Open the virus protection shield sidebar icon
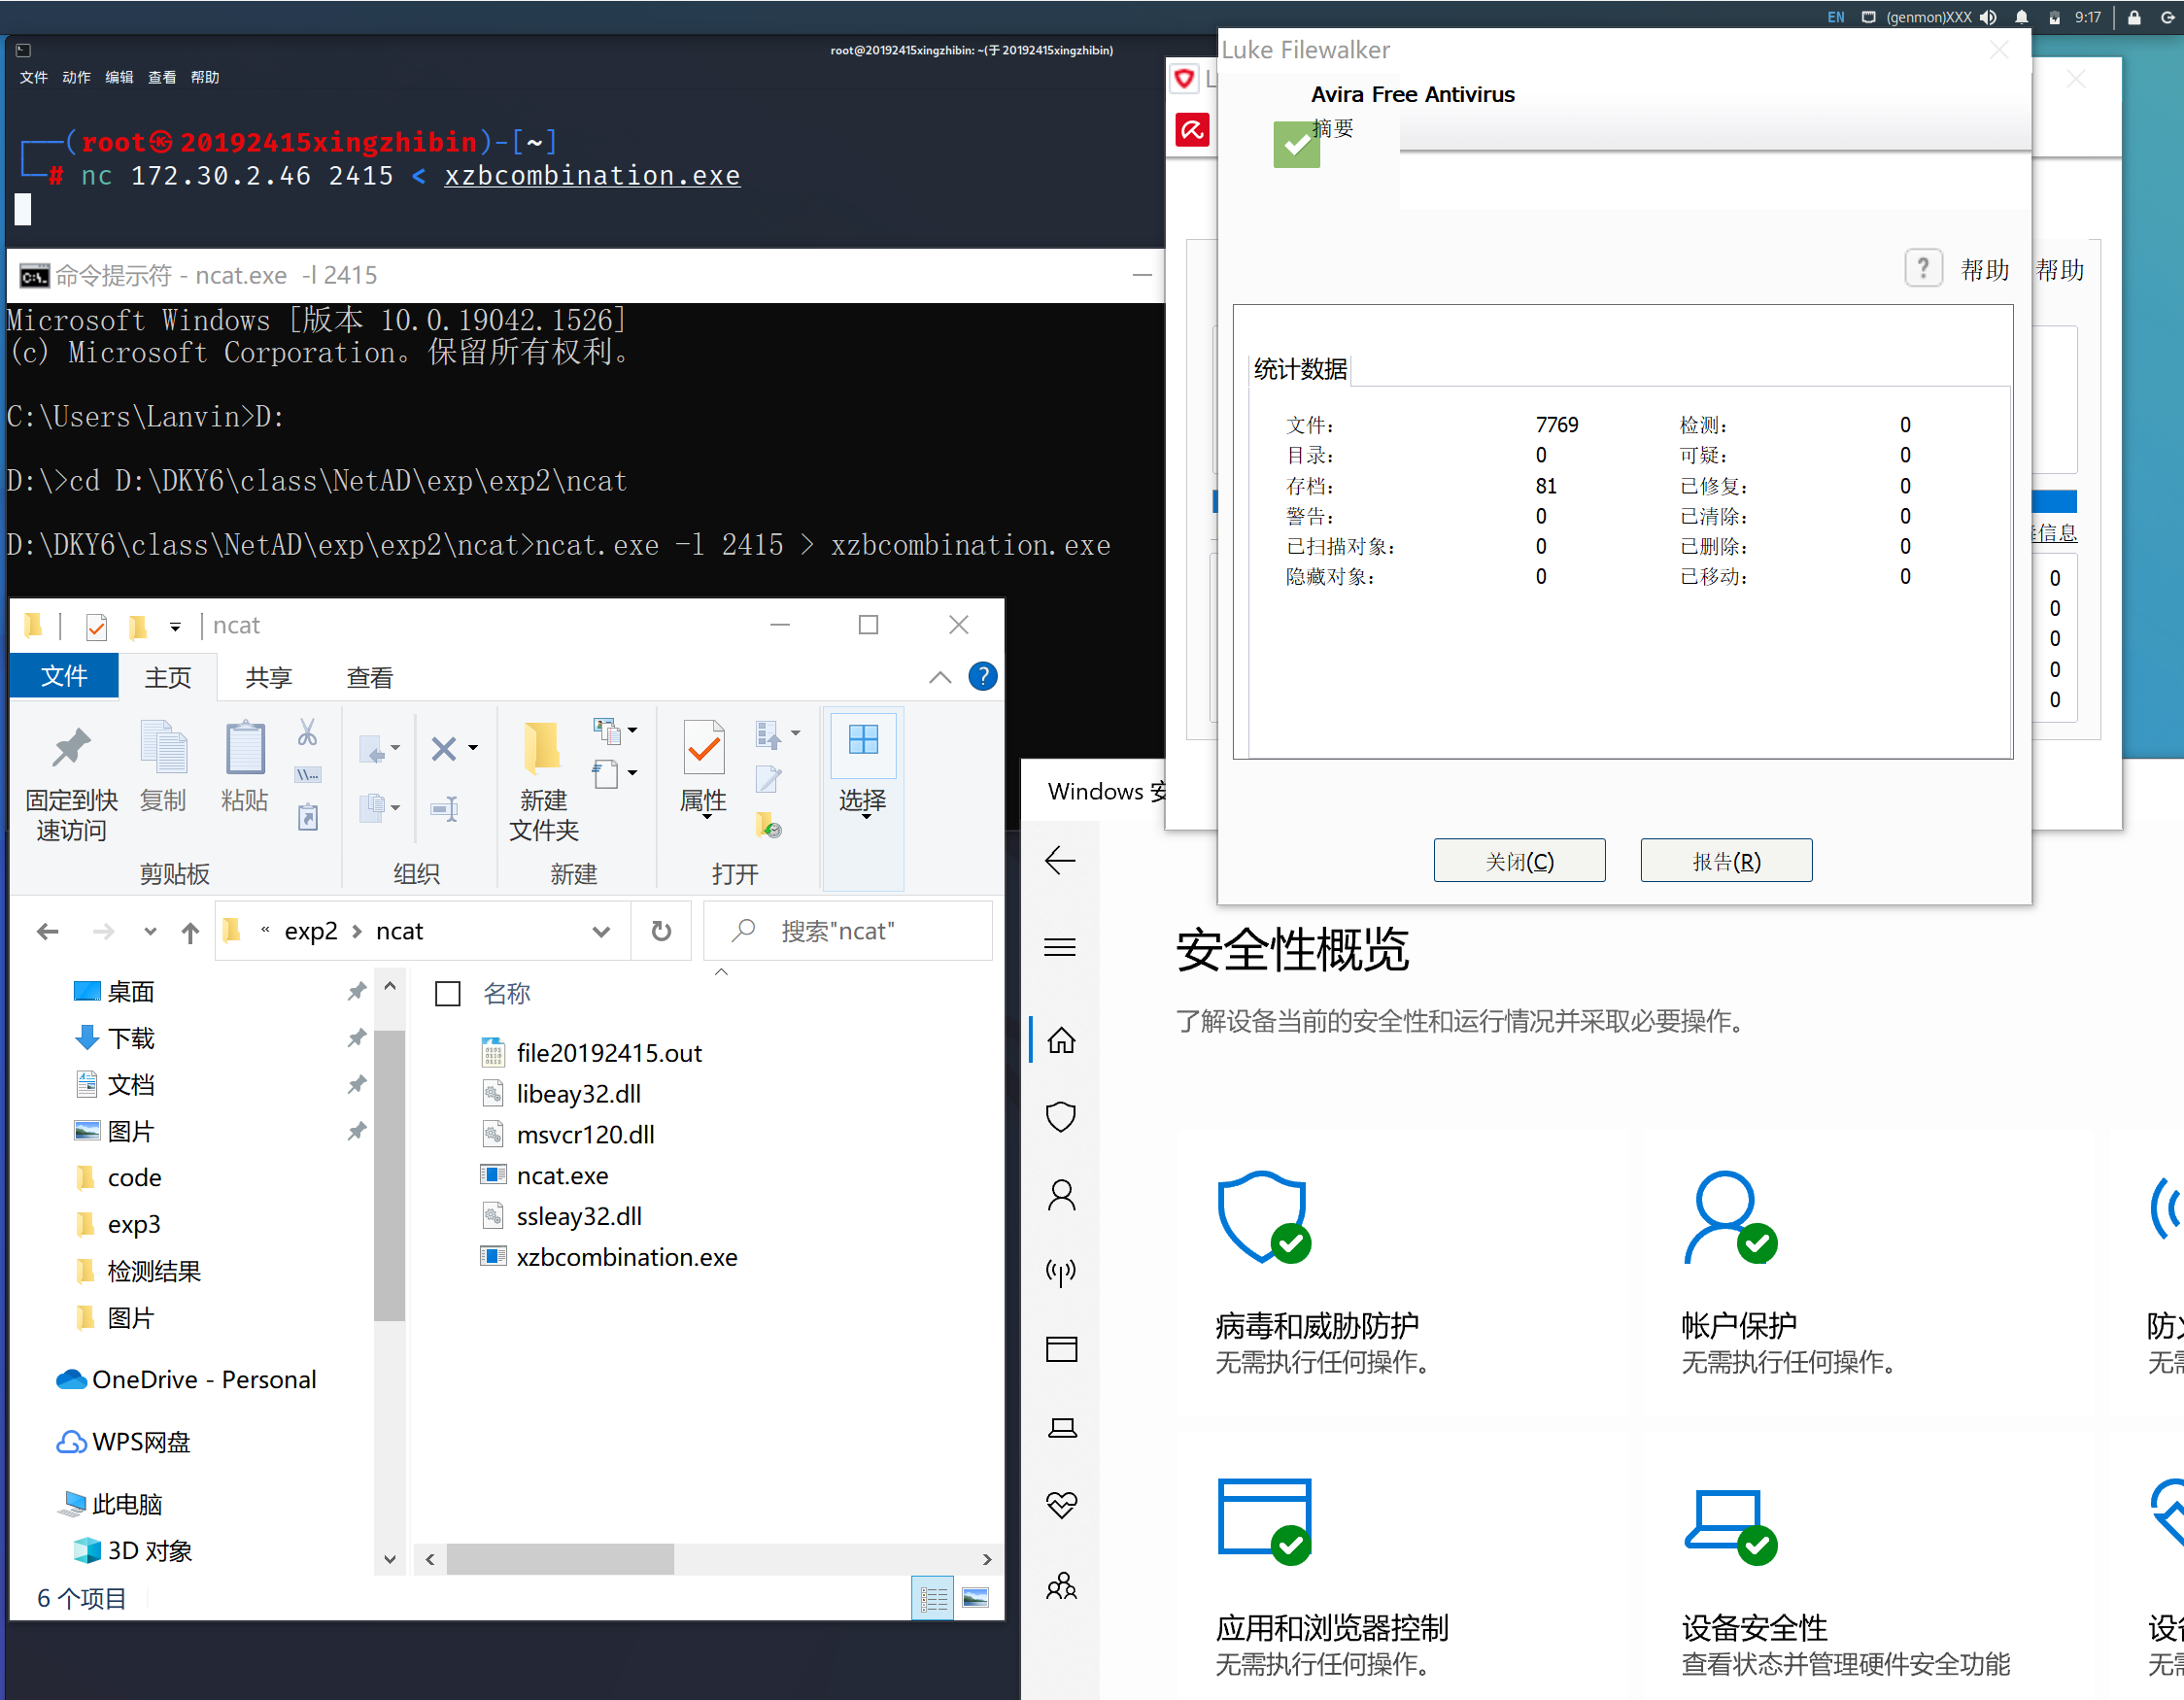2184x1700 pixels. point(1061,1116)
